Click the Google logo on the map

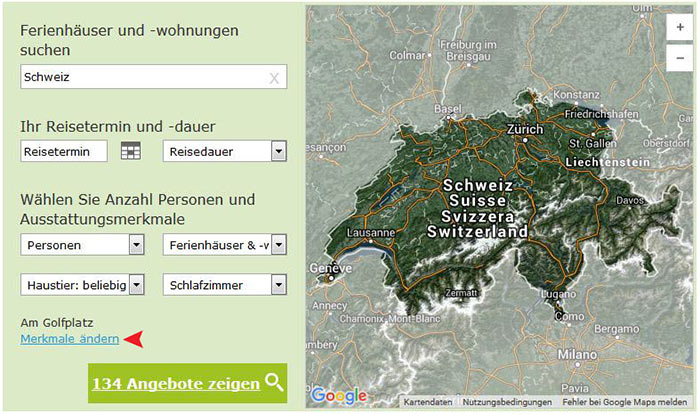pos(339,395)
